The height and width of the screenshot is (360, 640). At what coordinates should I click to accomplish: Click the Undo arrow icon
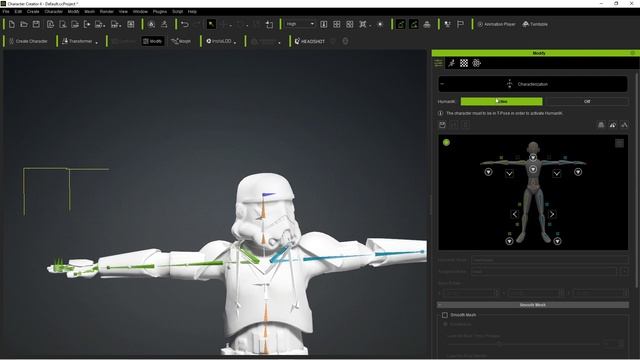click(185, 24)
